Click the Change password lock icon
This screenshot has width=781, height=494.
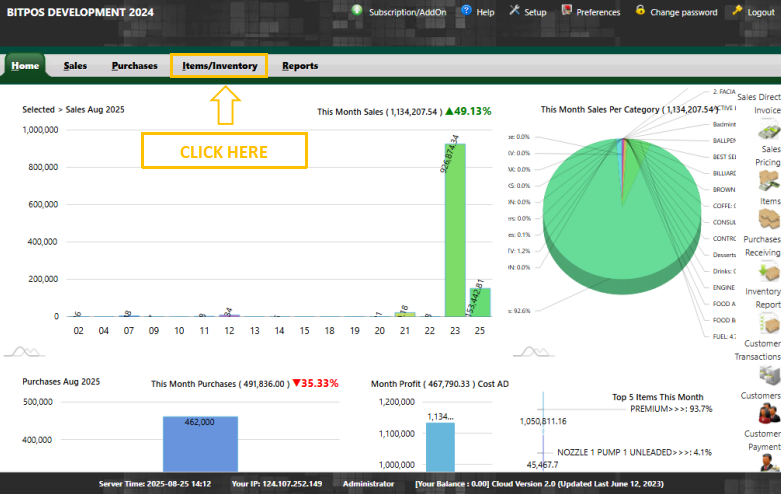640,11
